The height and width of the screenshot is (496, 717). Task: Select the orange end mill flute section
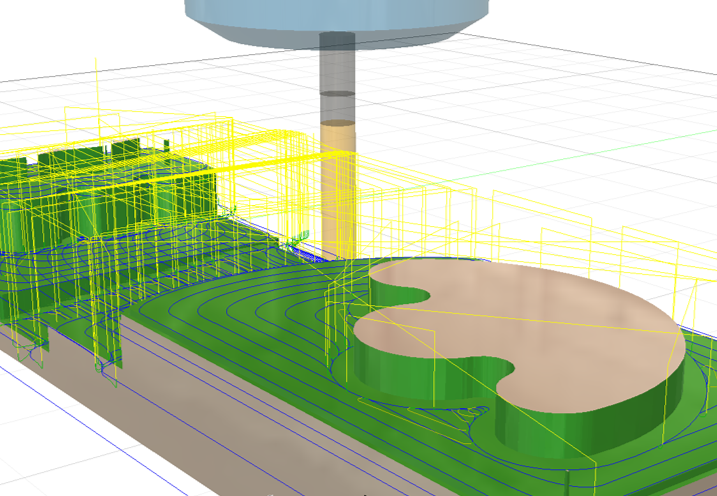tap(338, 190)
